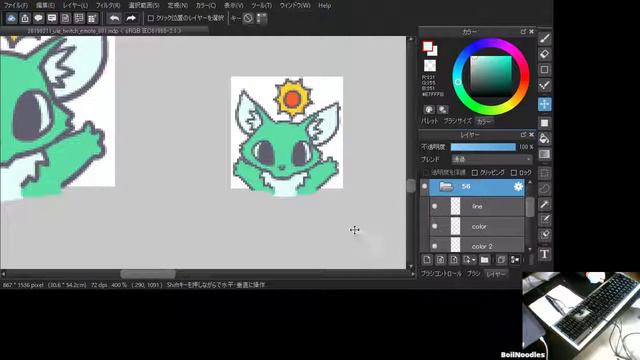640x360 pixels.
Task: Click the speech bubble icon in the top toolbar
Action: 38,18
